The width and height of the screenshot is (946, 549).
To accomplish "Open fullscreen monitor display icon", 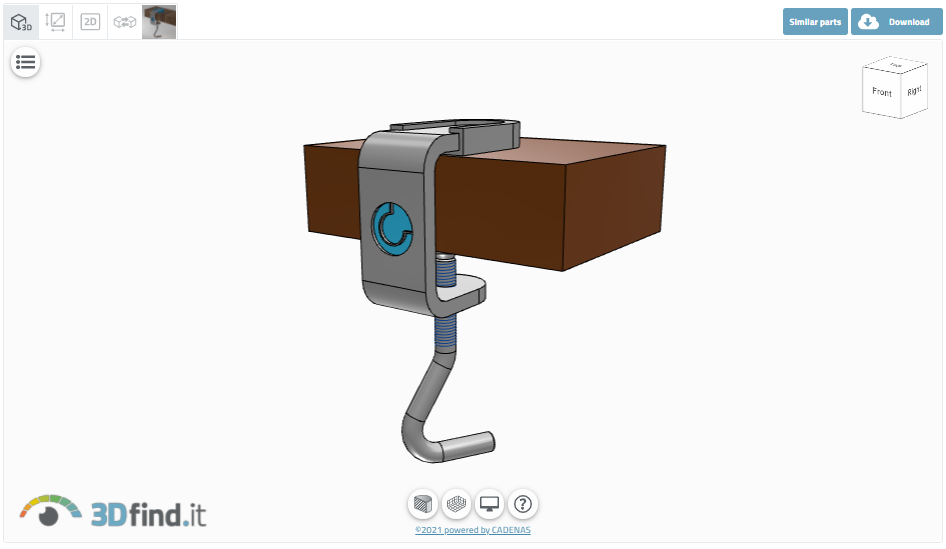I will pos(489,504).
